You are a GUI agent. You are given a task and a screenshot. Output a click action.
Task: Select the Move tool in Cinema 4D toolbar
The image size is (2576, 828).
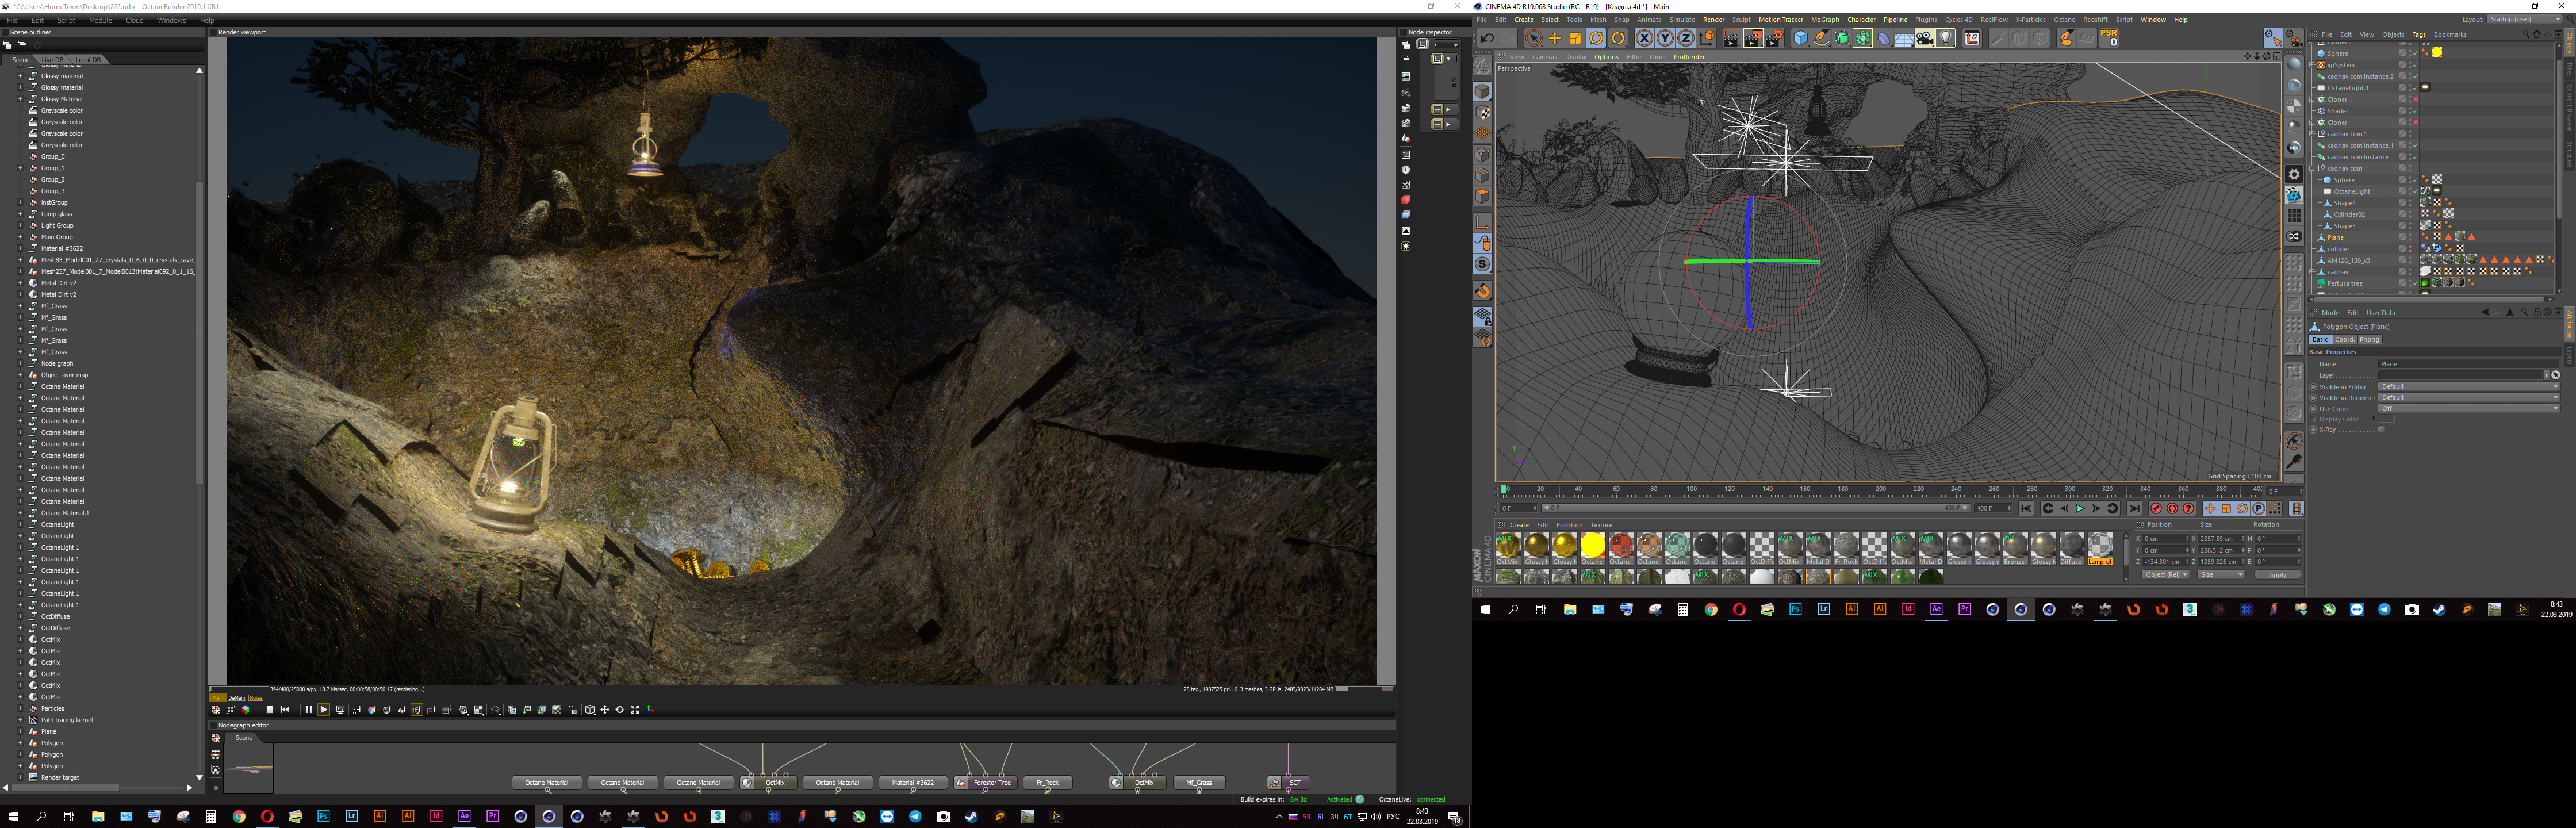1555,38
